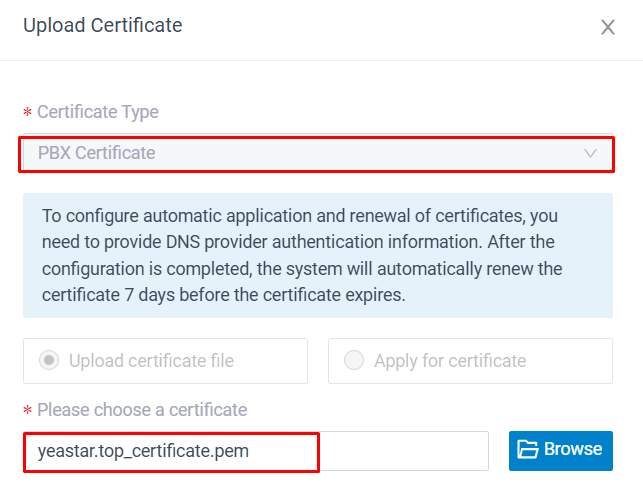The height and width of the screenshot is (489, 643).
Task: Click the folder icon inside Browse
Action: 527,449
